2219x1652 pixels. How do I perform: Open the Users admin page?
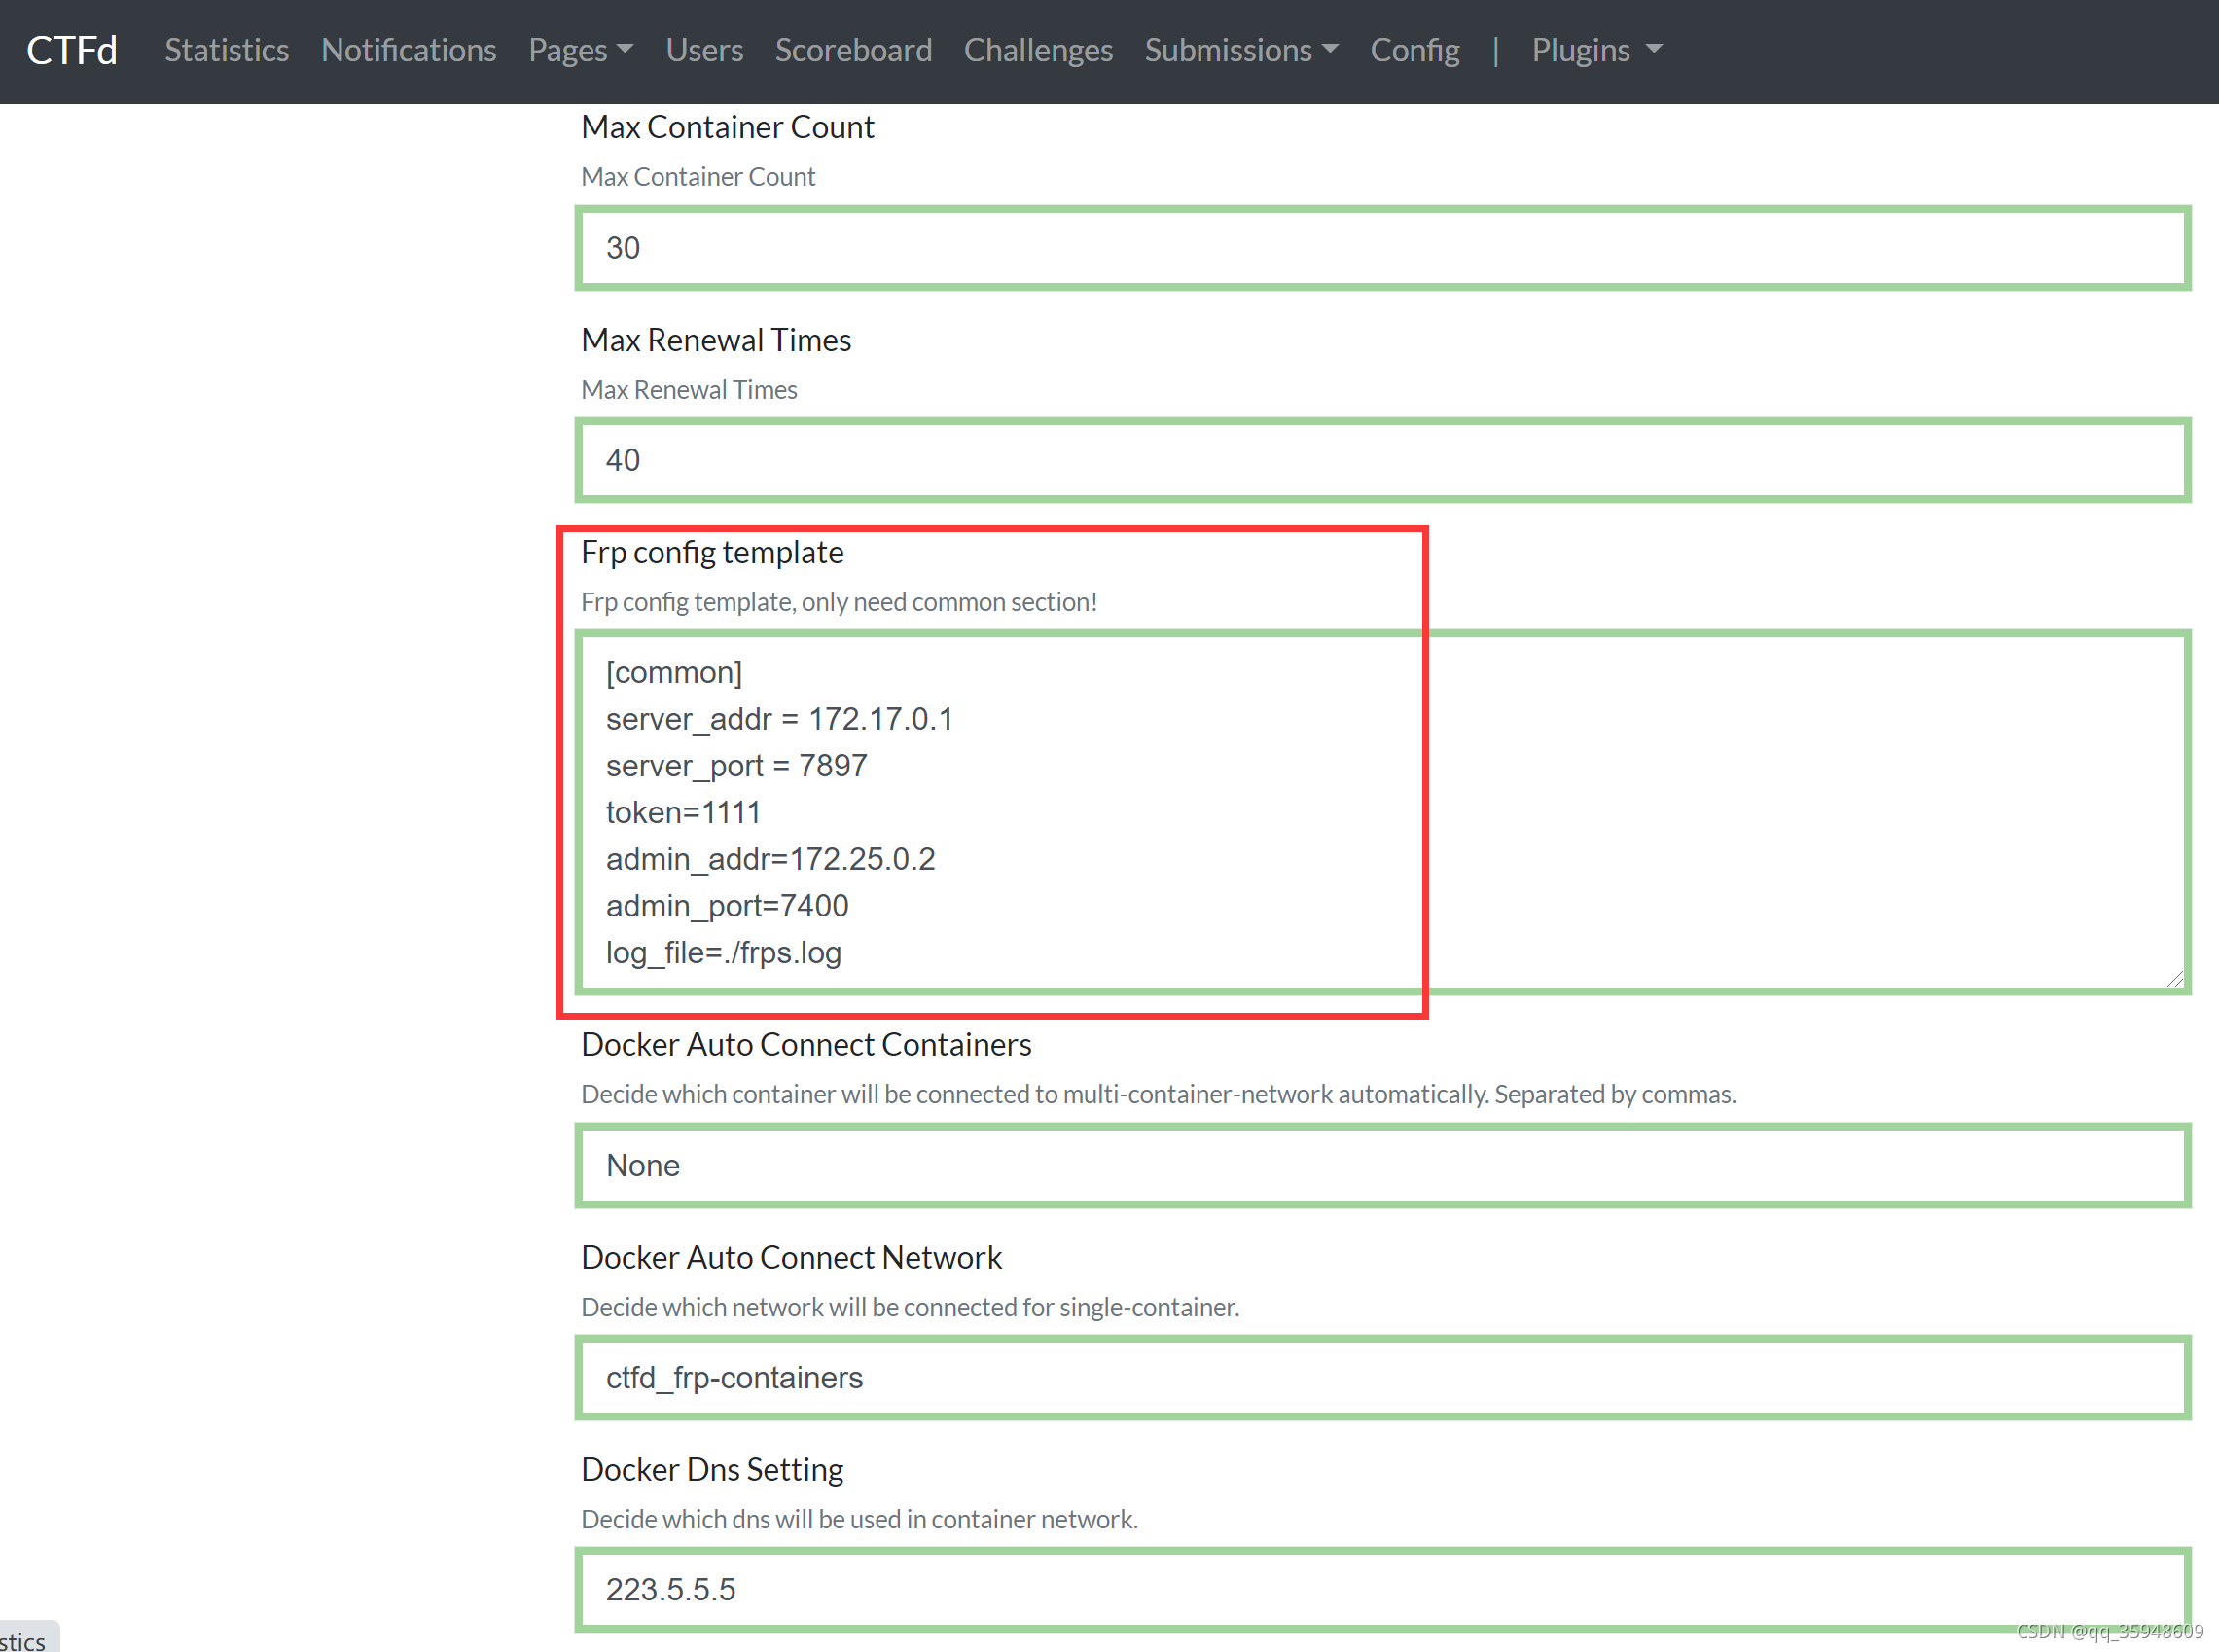click(x=704, y=50)
